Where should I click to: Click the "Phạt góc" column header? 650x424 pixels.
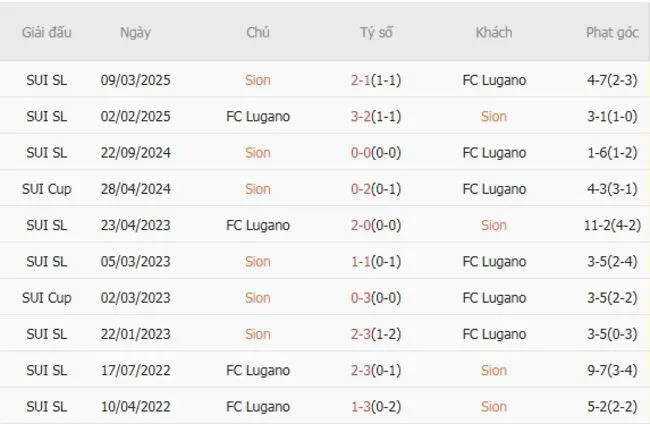coord(612,32)
